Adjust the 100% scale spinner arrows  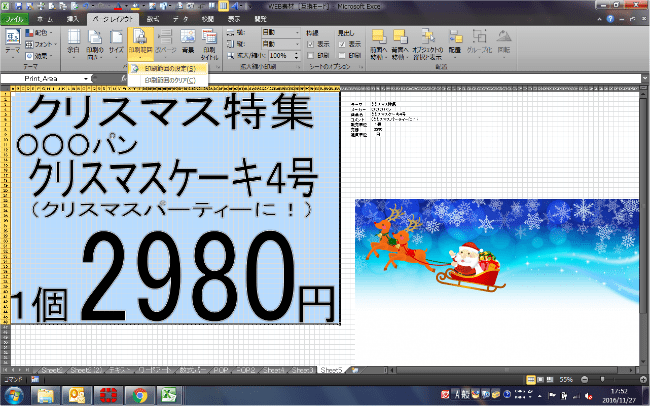pyautogui.click(x=296, y=55)
